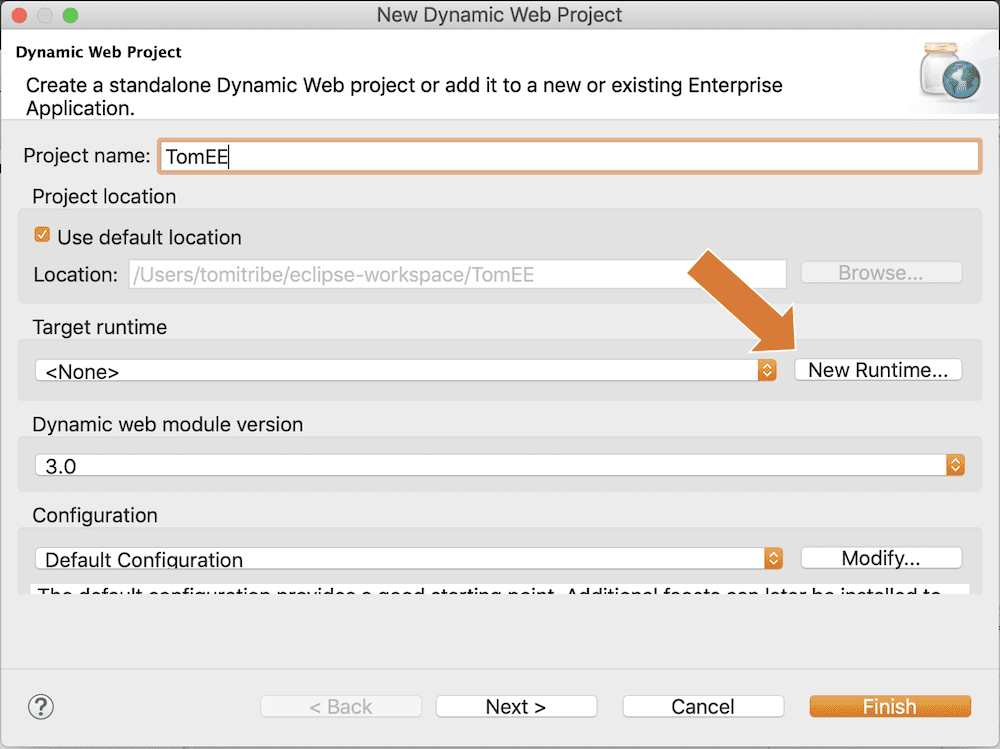
Task: Open the Default Configuration dropdown
Action: click(x=409, y=558)
